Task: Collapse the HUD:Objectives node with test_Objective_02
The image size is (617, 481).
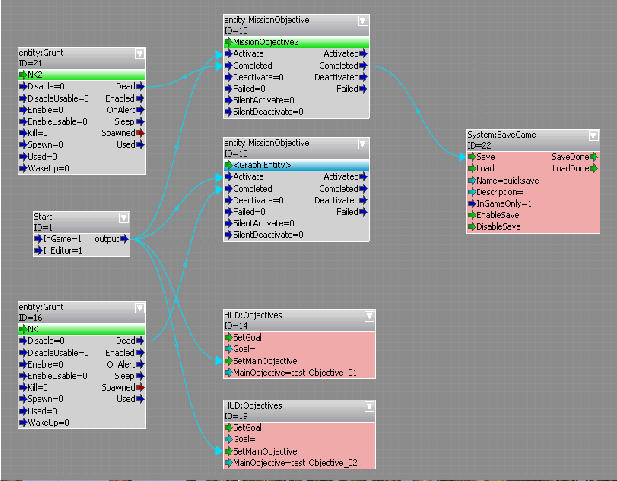Action: pos(369,406)
